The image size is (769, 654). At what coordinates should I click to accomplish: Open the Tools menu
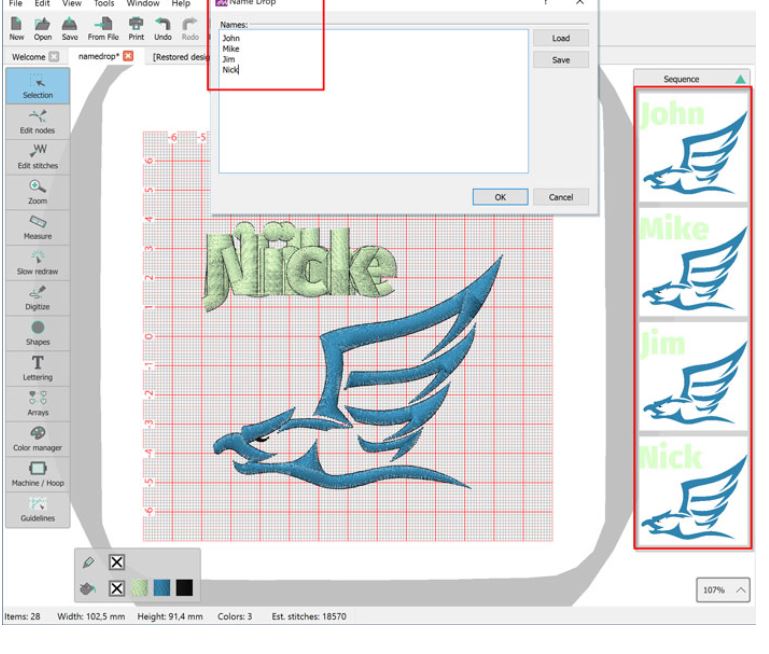pyautogui.click(x=105, y=4)
